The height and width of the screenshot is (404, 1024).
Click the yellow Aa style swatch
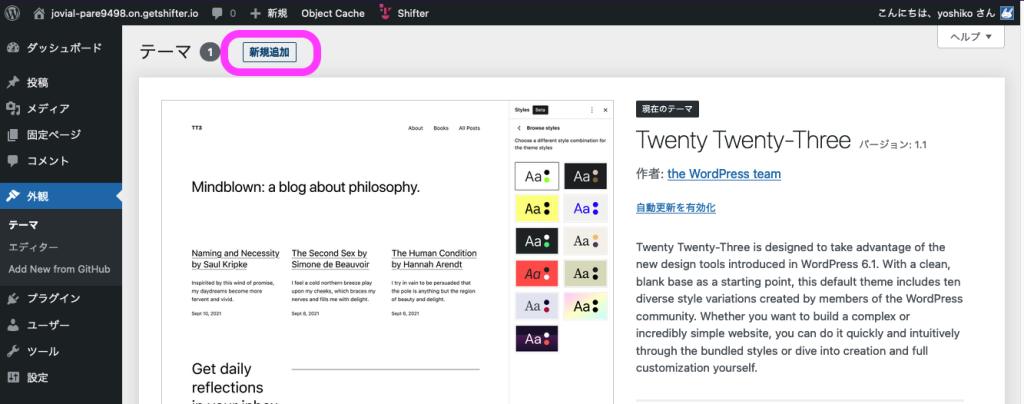click(537, 209)
